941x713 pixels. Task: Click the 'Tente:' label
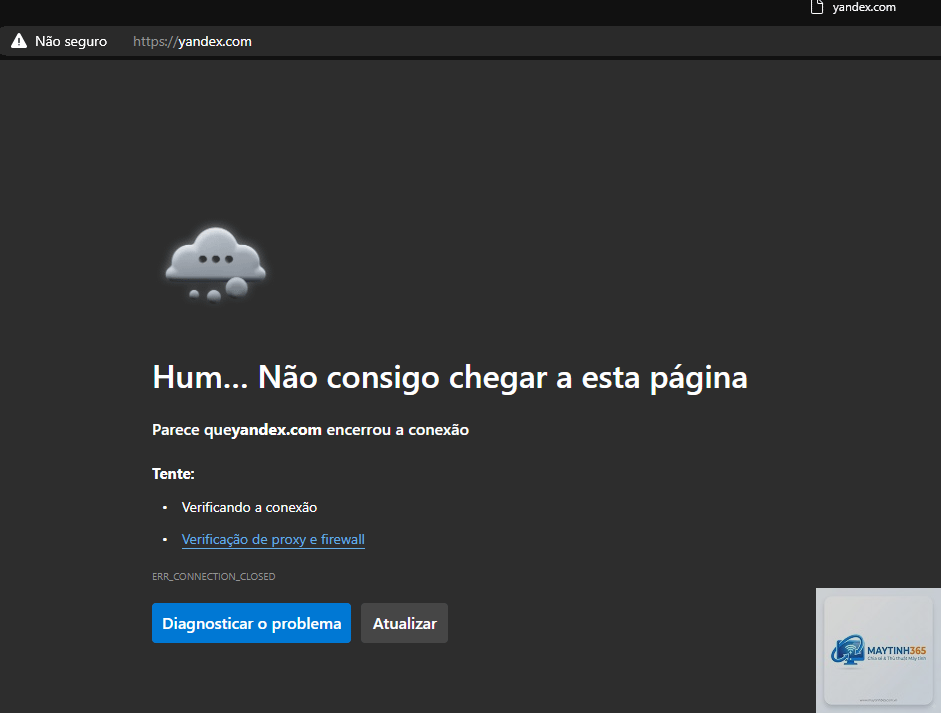pos(173,474)
